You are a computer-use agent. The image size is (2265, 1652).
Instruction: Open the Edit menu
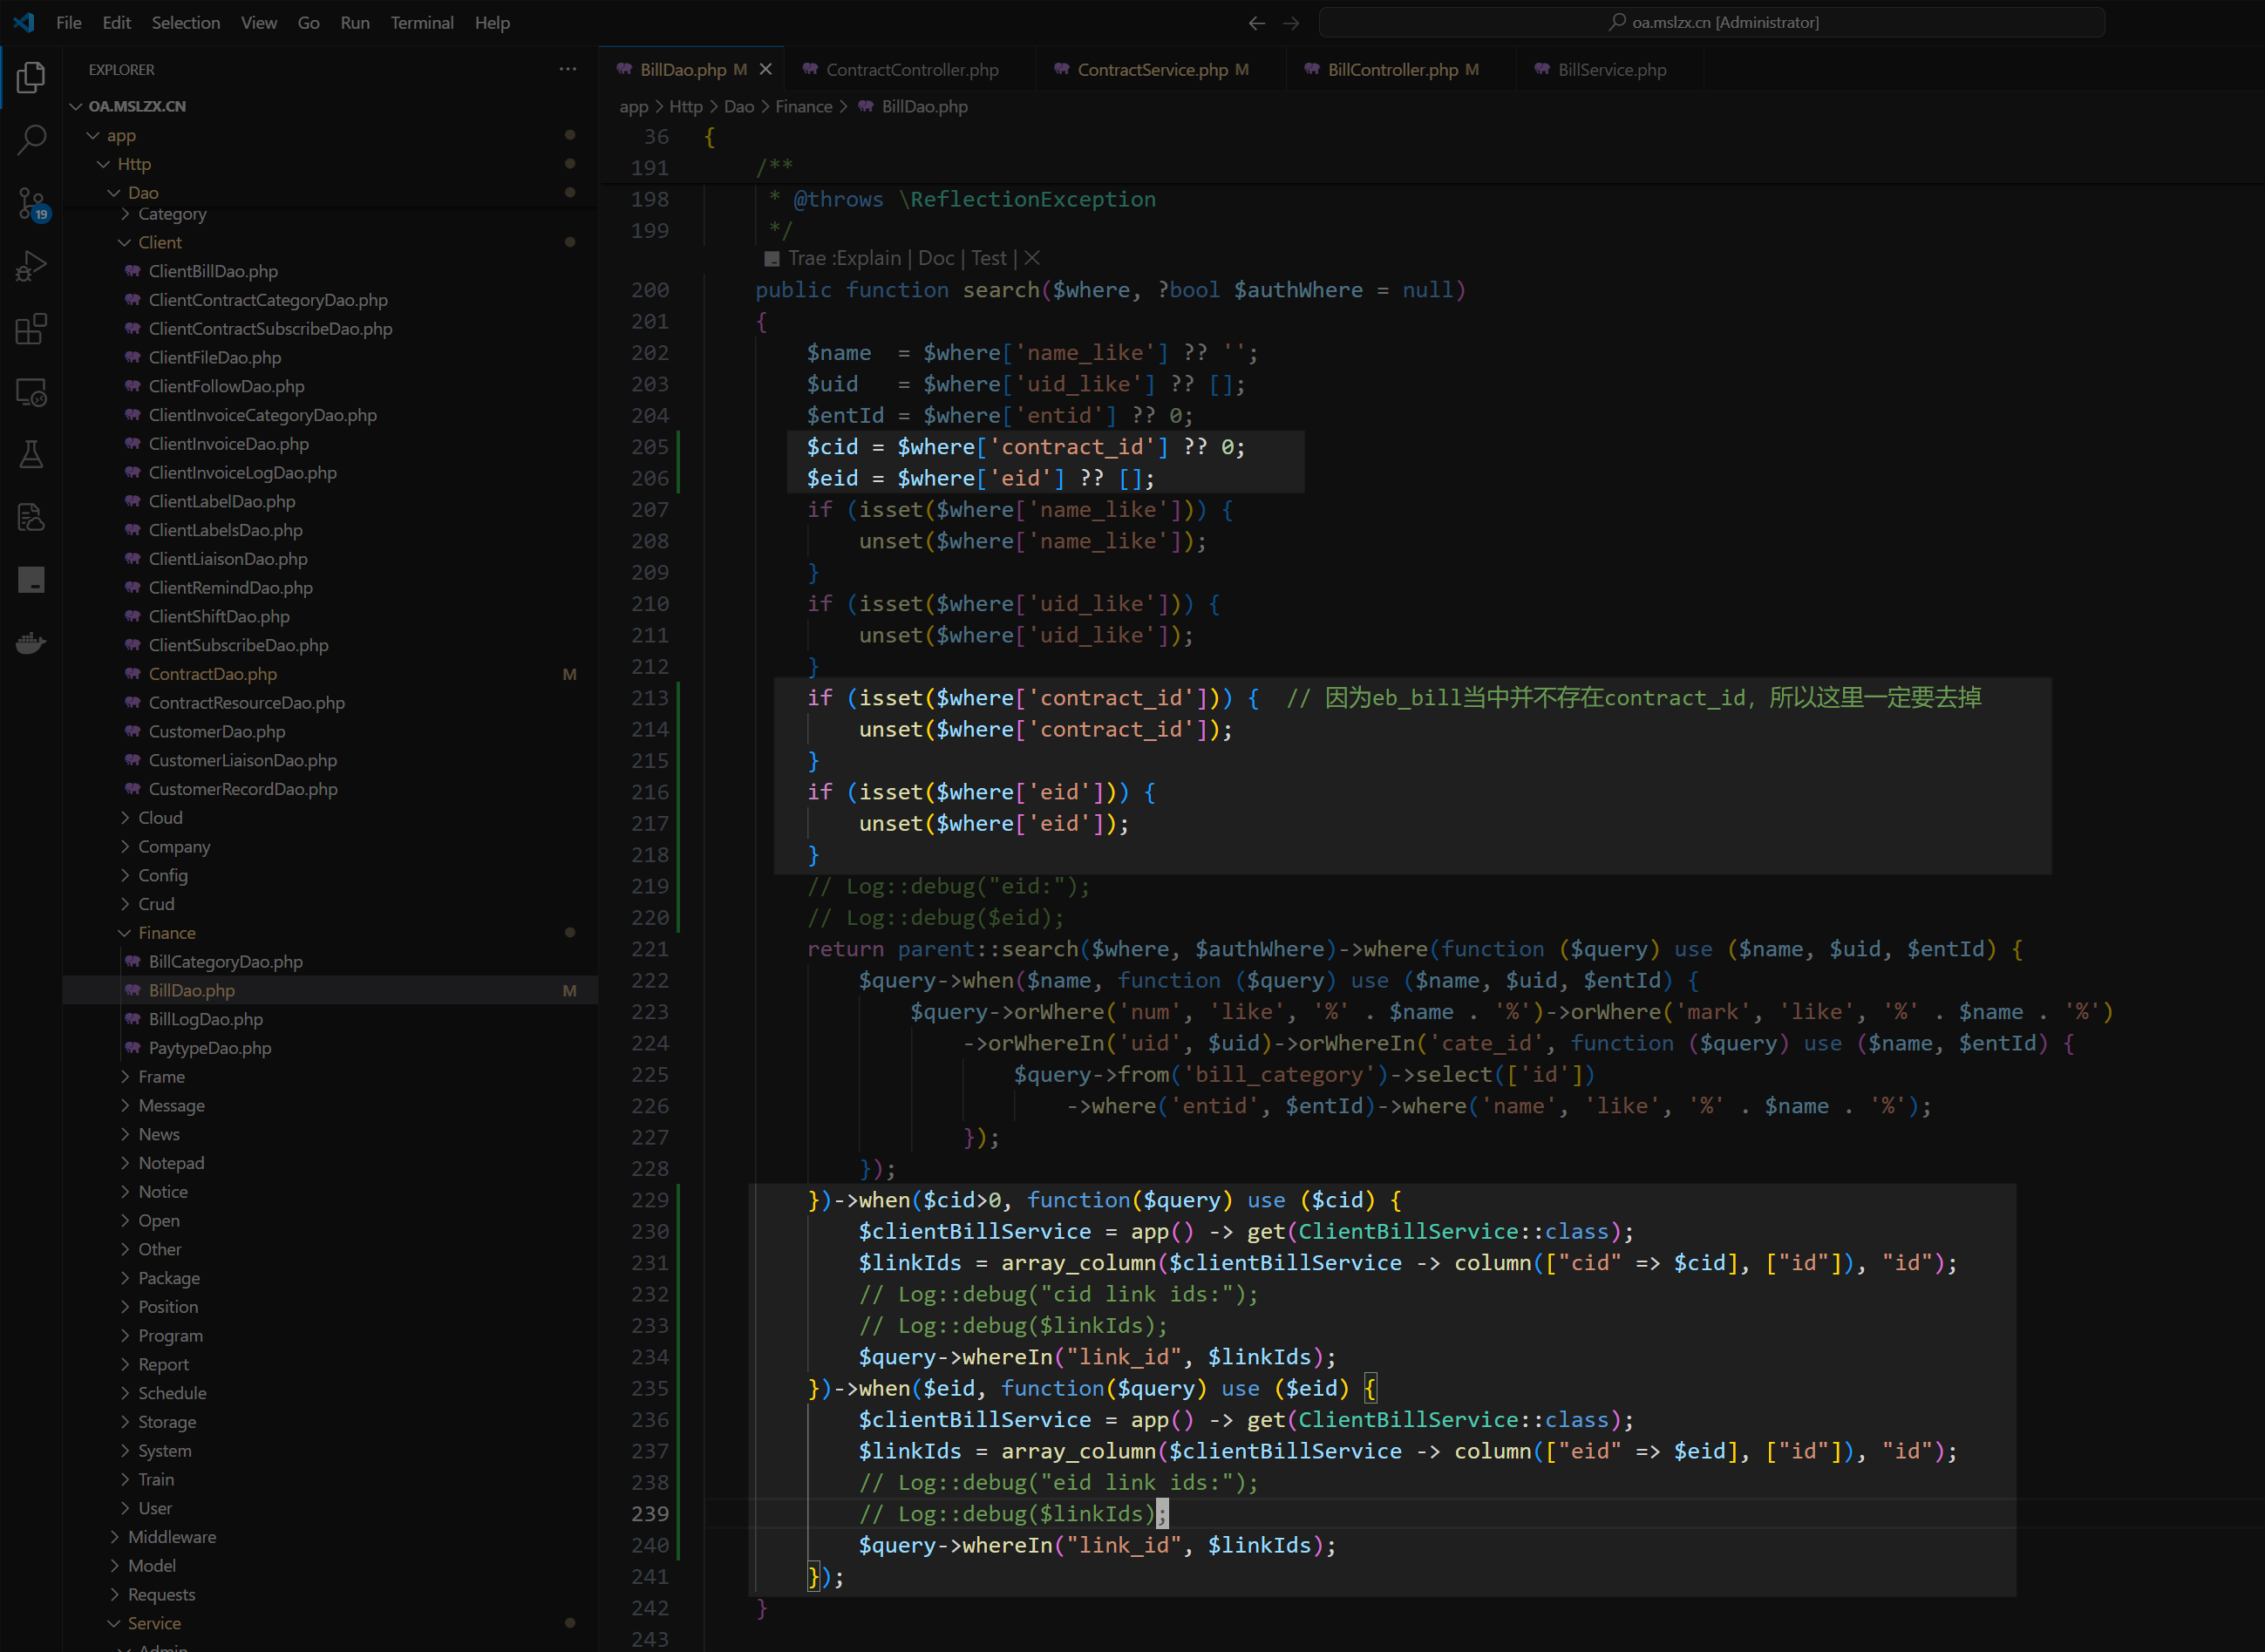(116, 22)
